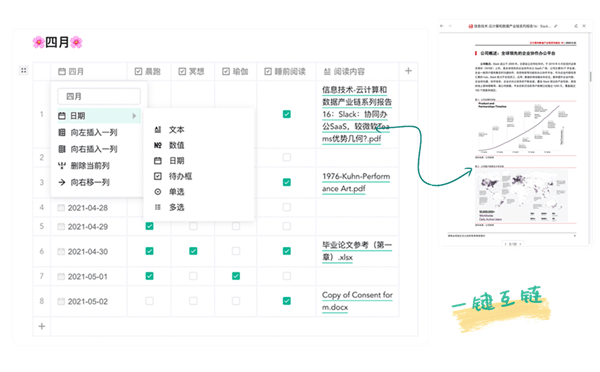Click the calendar icon beside 2021-04-28
Viewport: 600px width, 372px height.
pyautogui.click(x=61, y=207)
